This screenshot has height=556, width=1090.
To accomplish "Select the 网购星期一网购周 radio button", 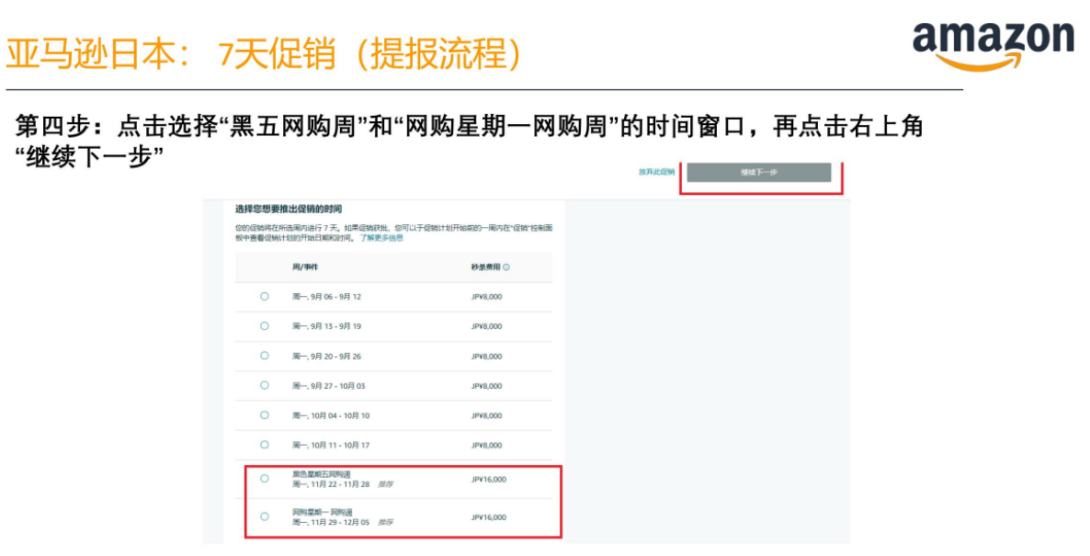I will 264,516.
